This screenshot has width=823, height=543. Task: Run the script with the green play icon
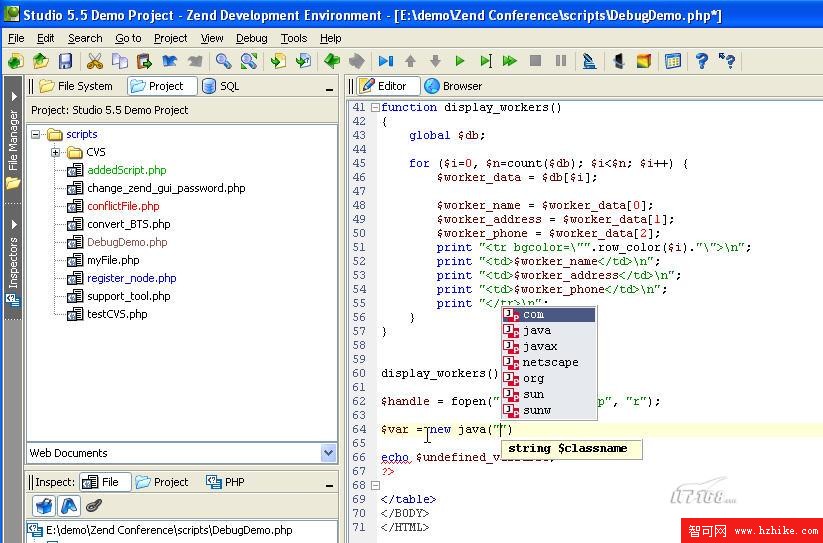click(x=460, y=61)
